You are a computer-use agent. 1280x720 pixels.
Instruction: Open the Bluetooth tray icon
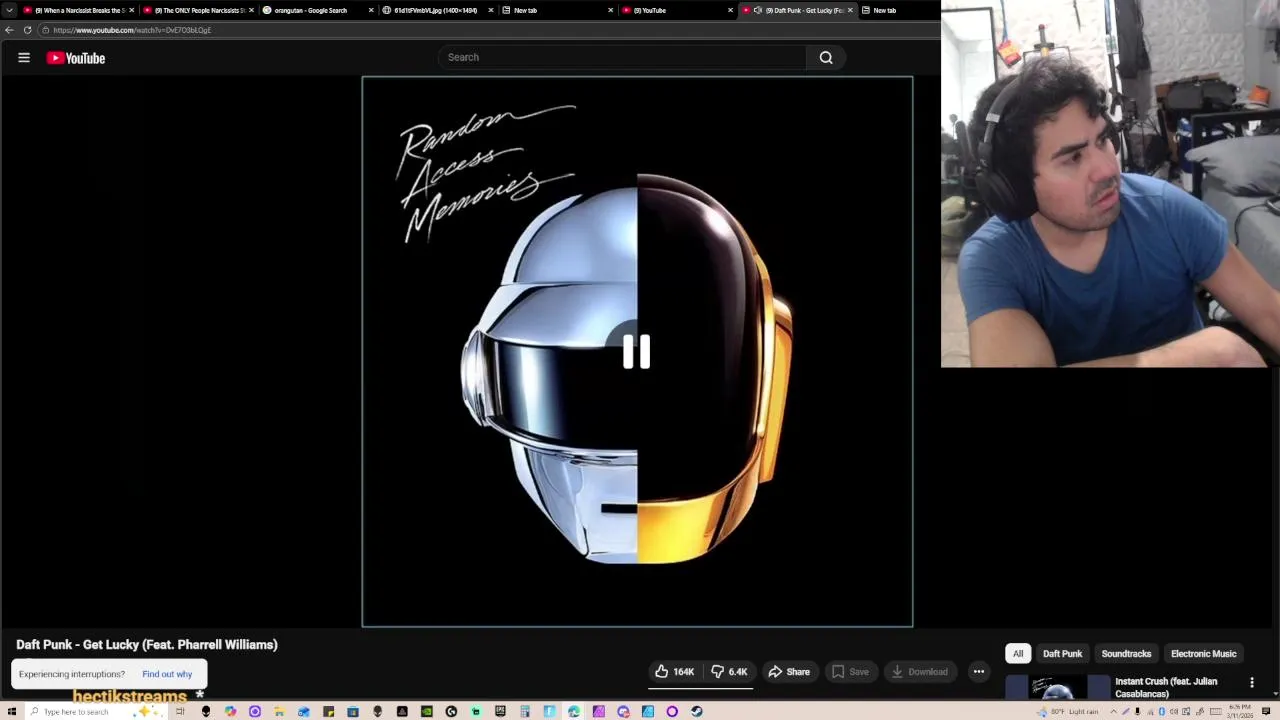(x=1161, y=711)
